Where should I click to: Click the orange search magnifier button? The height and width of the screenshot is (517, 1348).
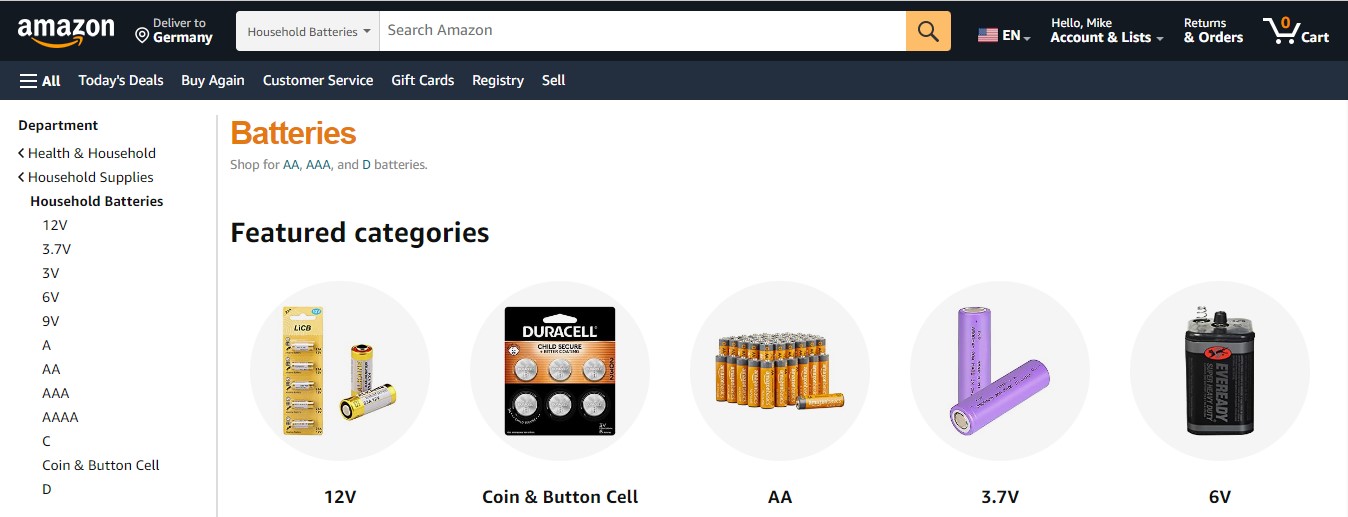point(928,31)
